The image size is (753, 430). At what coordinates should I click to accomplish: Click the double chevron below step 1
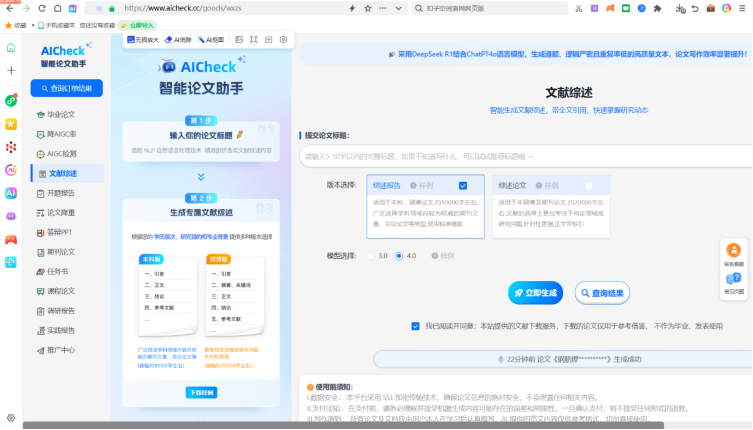coord(201,177)
